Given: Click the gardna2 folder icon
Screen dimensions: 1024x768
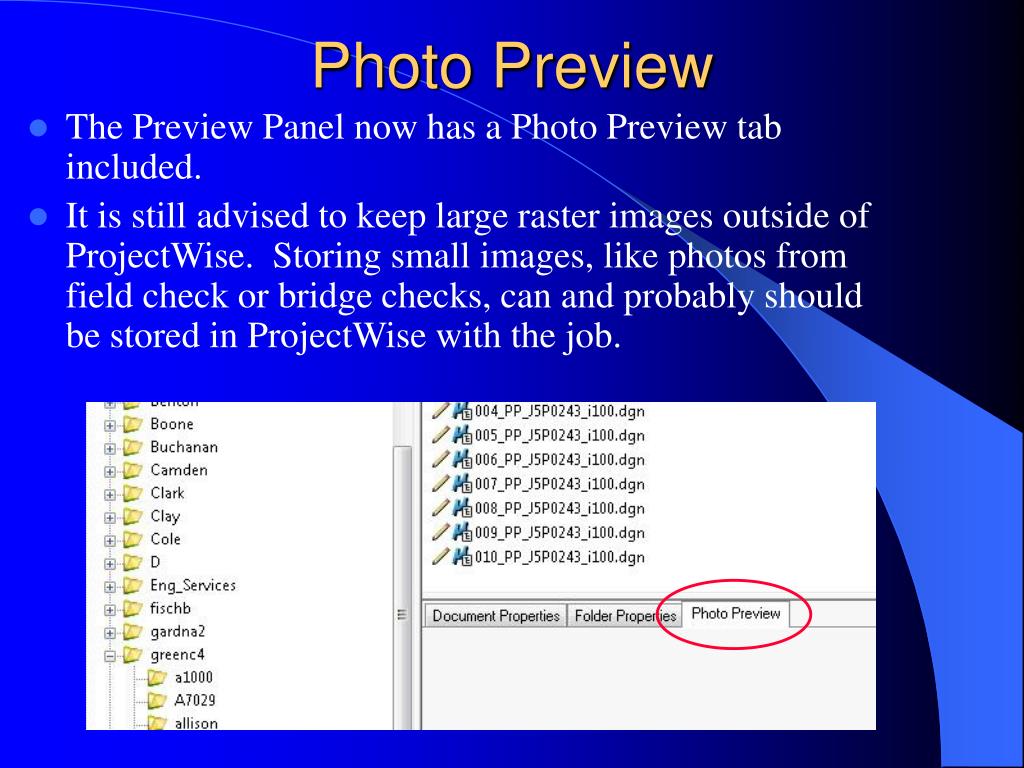Looking at the screenshot, I should [133, 632].
